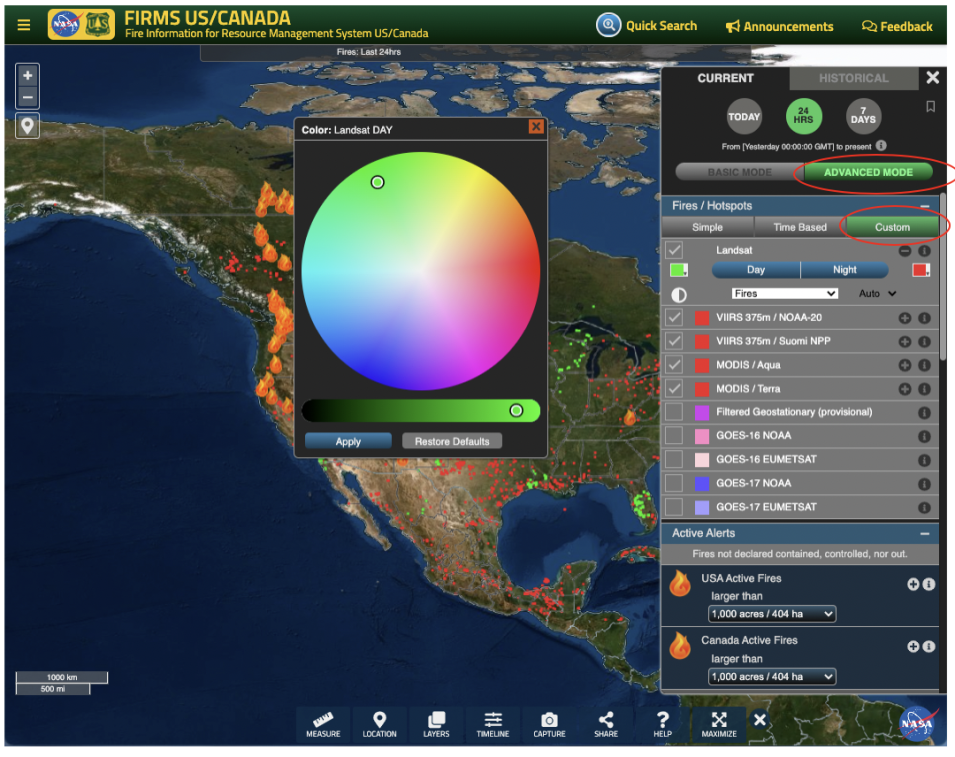
Task: Show GOES-17 EUMETSAT info
Action: (925, 508)
